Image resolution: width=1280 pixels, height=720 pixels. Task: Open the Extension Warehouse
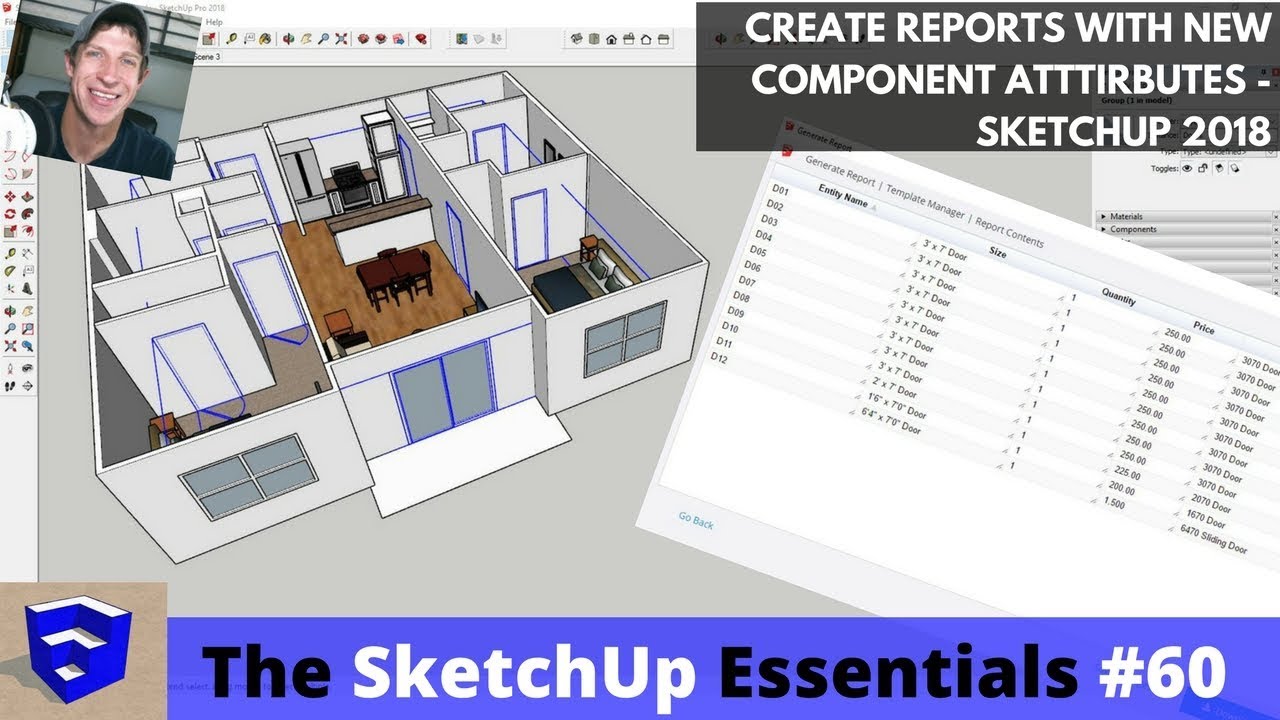coord(380,39)
